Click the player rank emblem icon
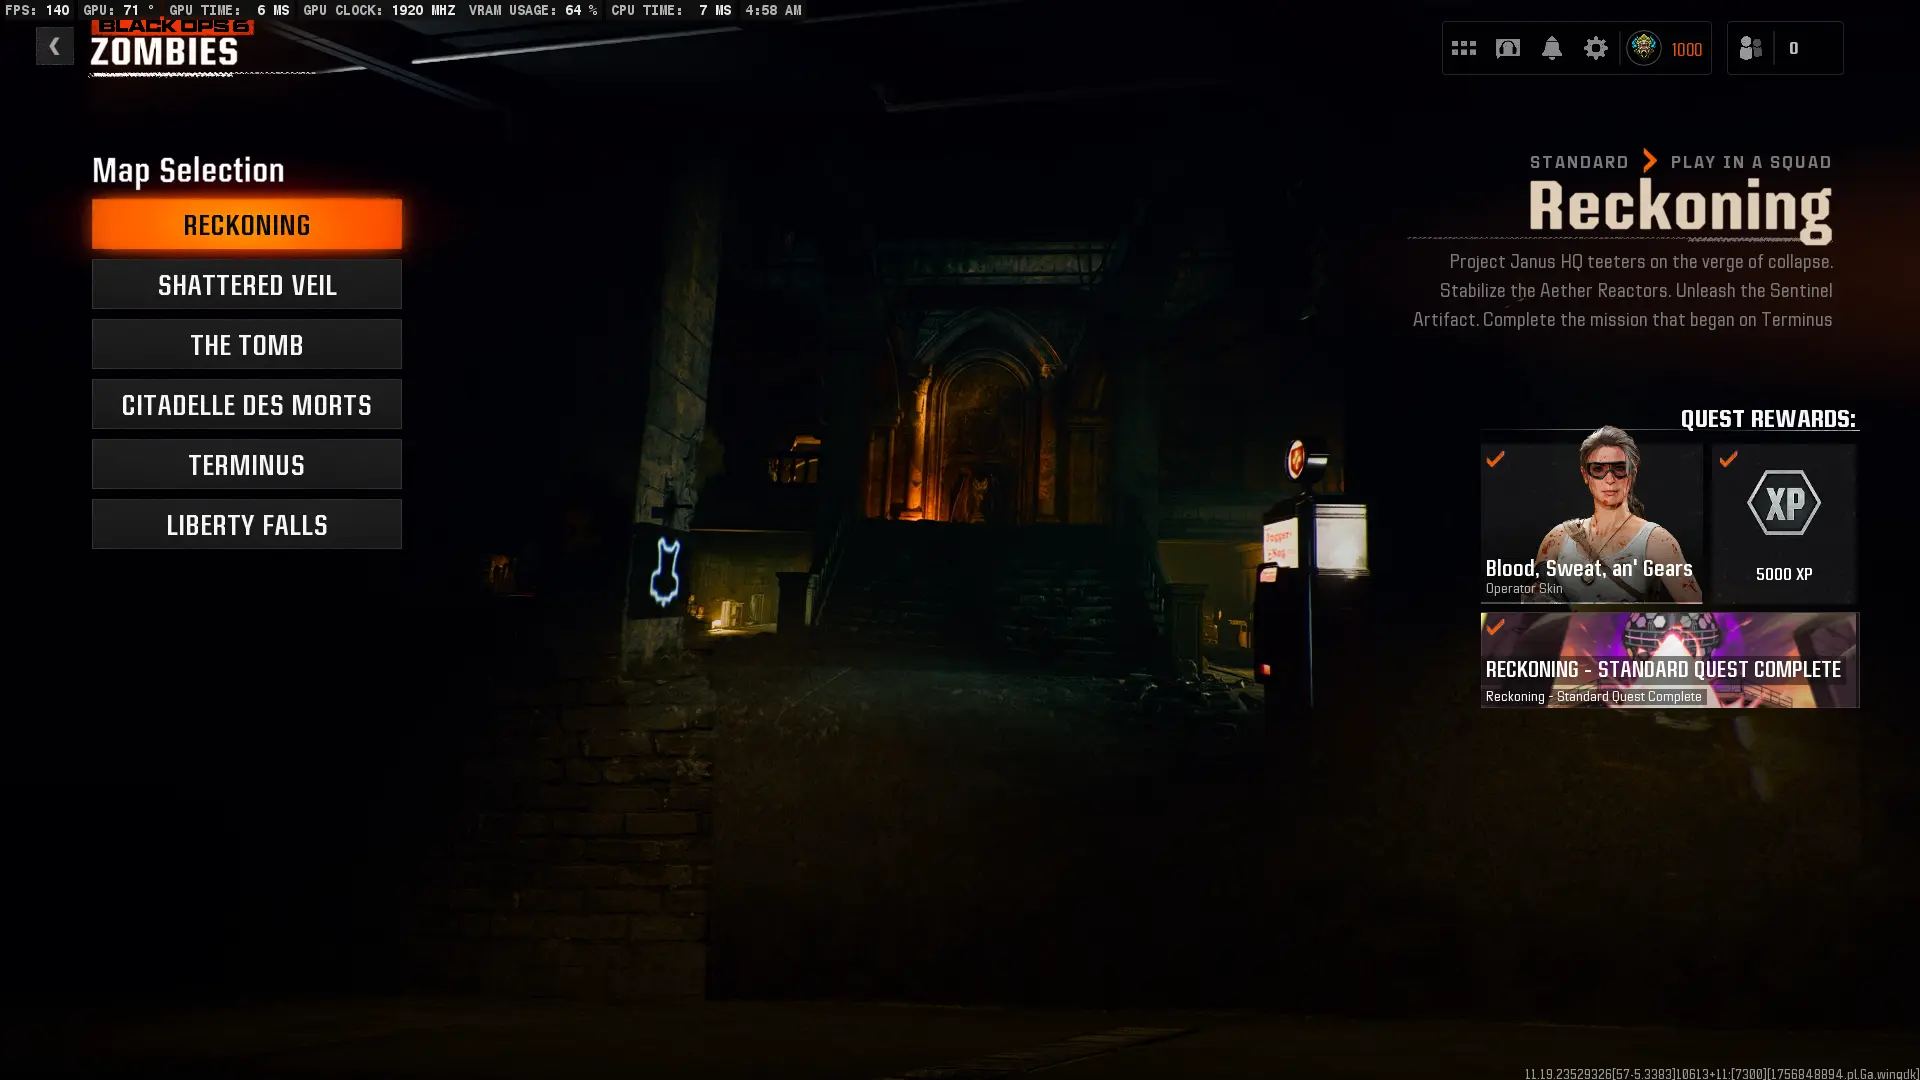1920x1080 pixels. coord(1643,48)
